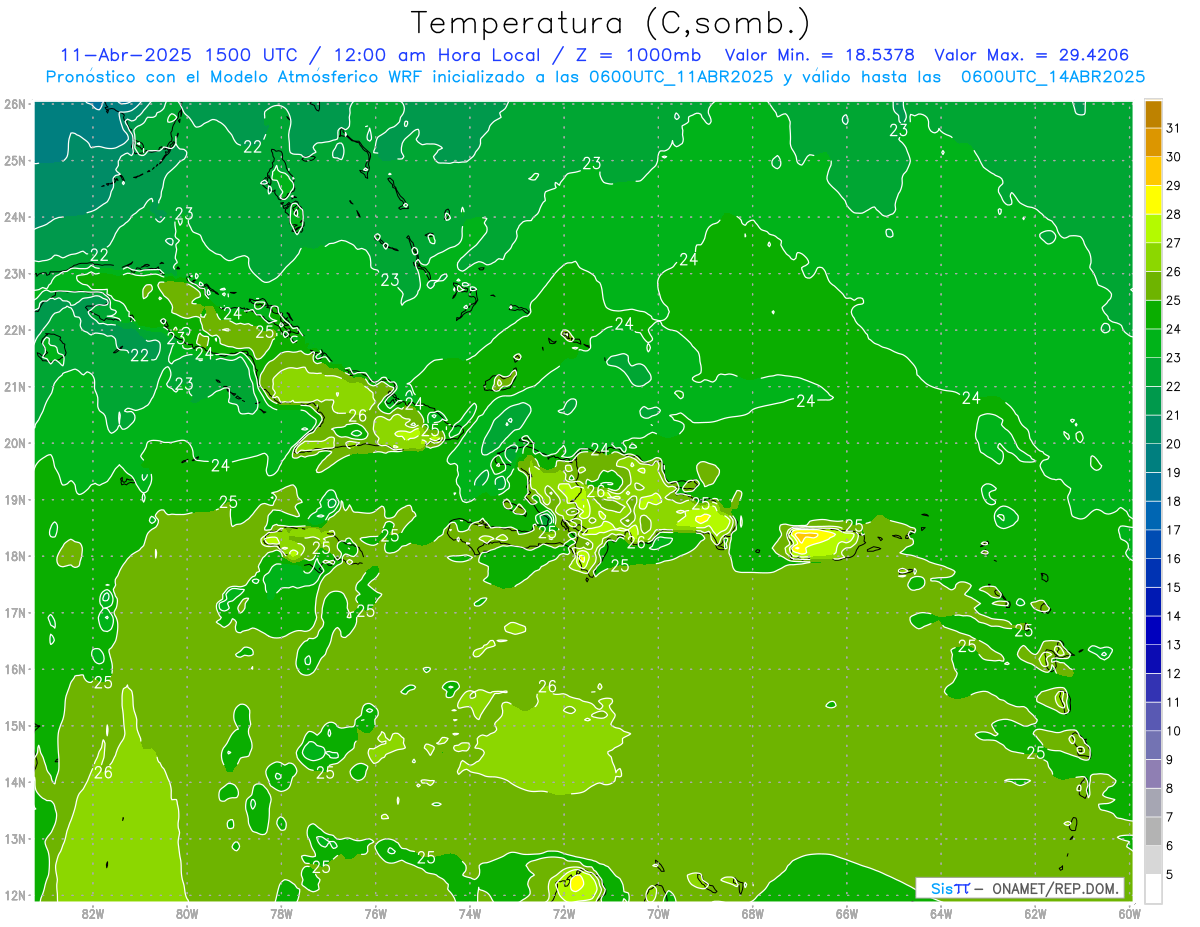Click the legend value label '11'

[x=1173, y=702]
